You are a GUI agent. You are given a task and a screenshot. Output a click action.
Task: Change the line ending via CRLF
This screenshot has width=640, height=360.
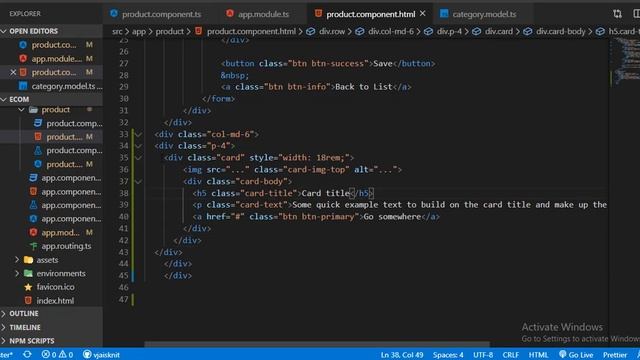[x=511, y=355]
